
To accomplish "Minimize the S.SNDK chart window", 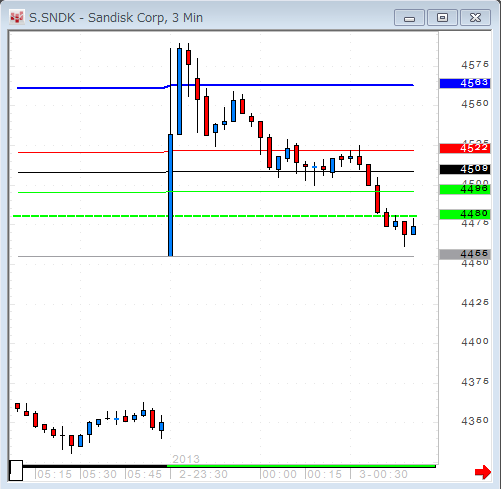I will pos(409,18).
